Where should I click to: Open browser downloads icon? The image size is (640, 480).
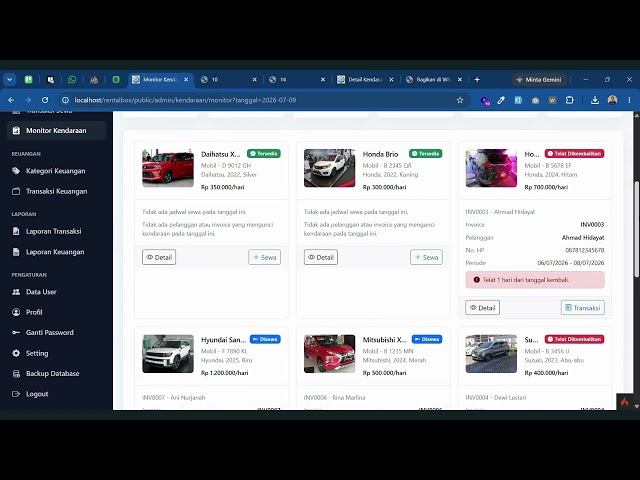coord(595,100)
